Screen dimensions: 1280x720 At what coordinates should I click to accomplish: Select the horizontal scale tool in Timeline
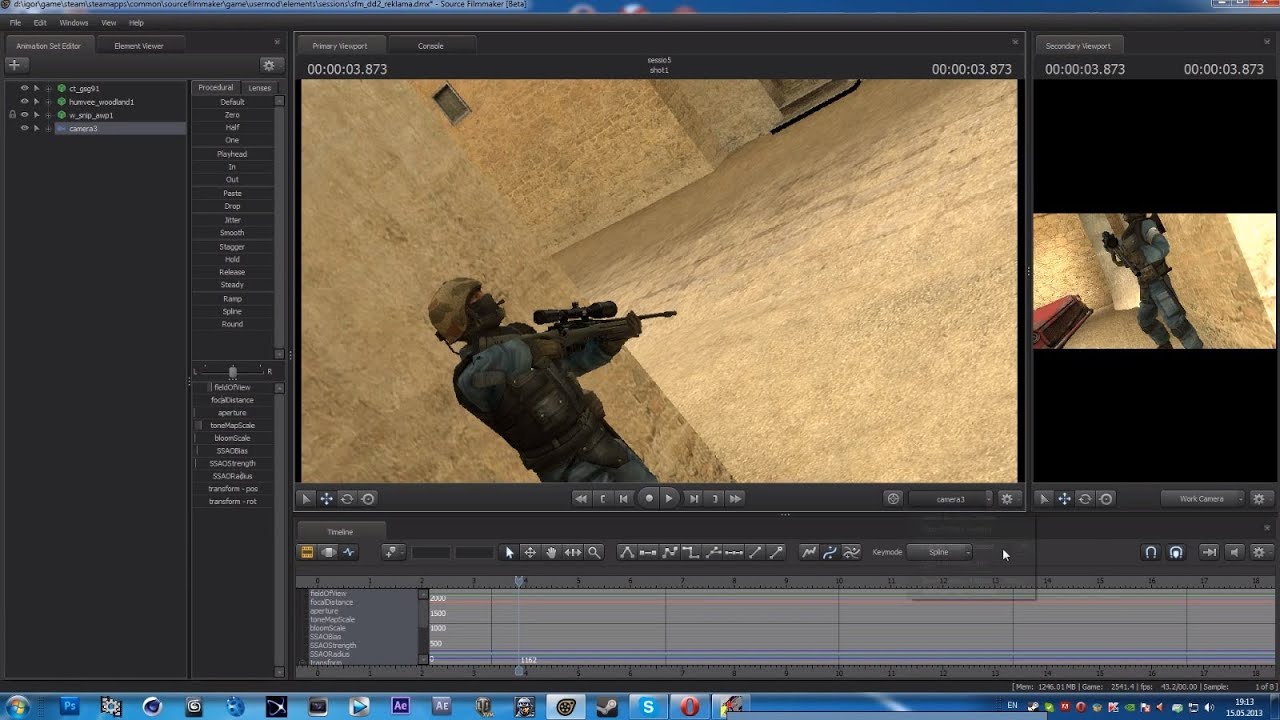coord(573,552)
